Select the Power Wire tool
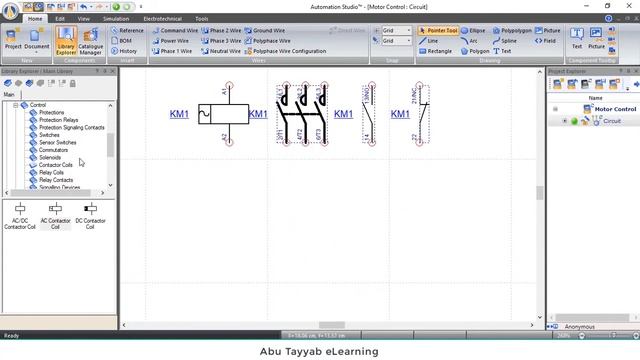The image size is (640, 360). [170, 41]
